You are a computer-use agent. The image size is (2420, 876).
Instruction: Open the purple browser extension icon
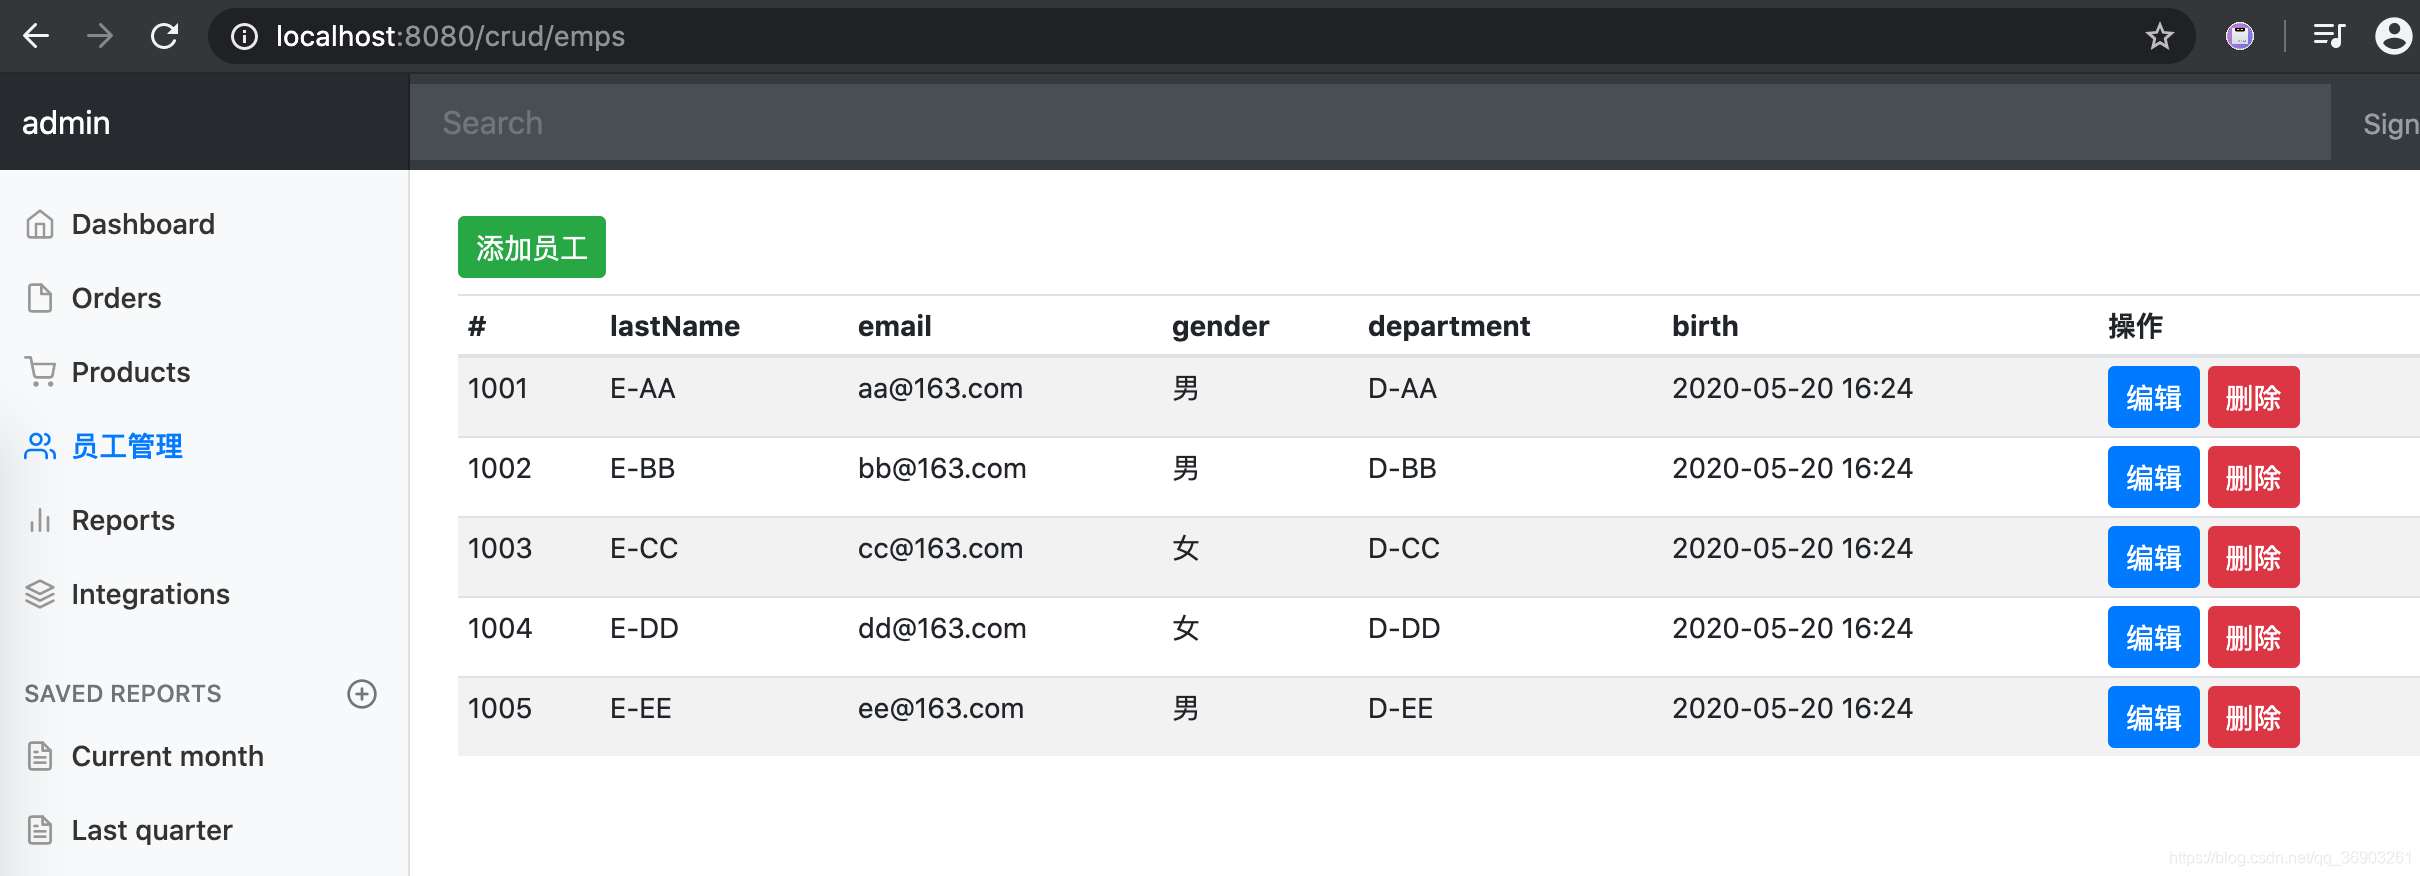tap(2240, 36)
